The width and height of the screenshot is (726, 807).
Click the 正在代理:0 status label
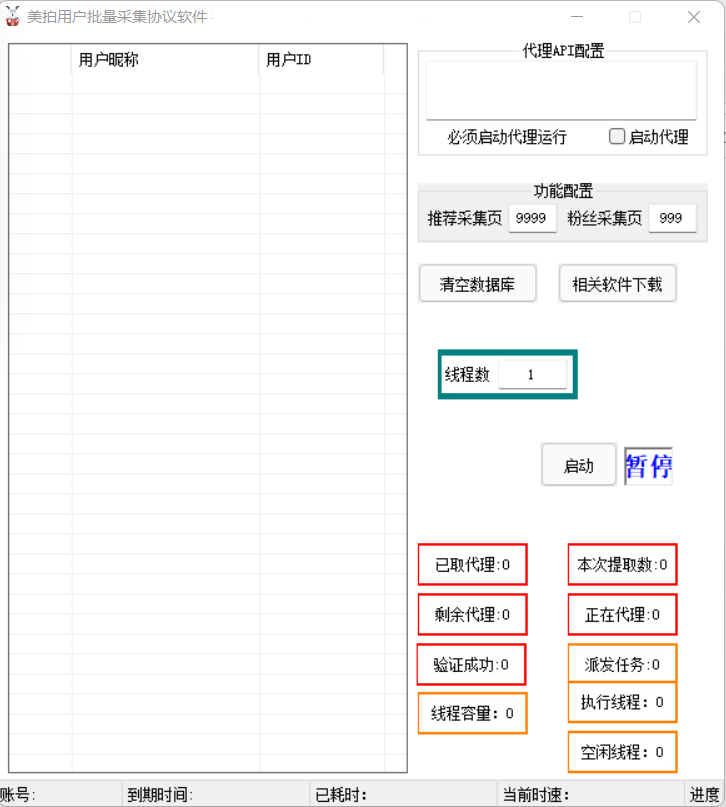[623, 614]
